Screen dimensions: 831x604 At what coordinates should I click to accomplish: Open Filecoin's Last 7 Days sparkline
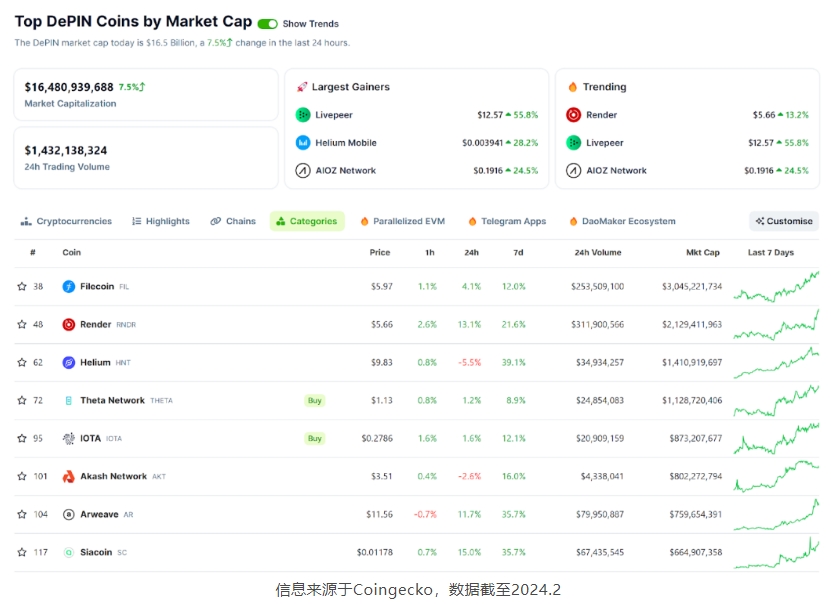(x=776, y=287)
